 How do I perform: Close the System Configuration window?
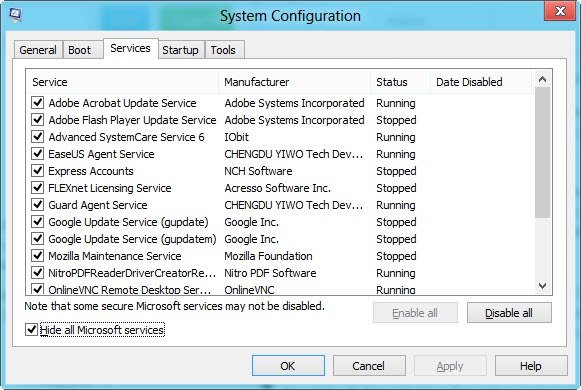tap(560, 11)
